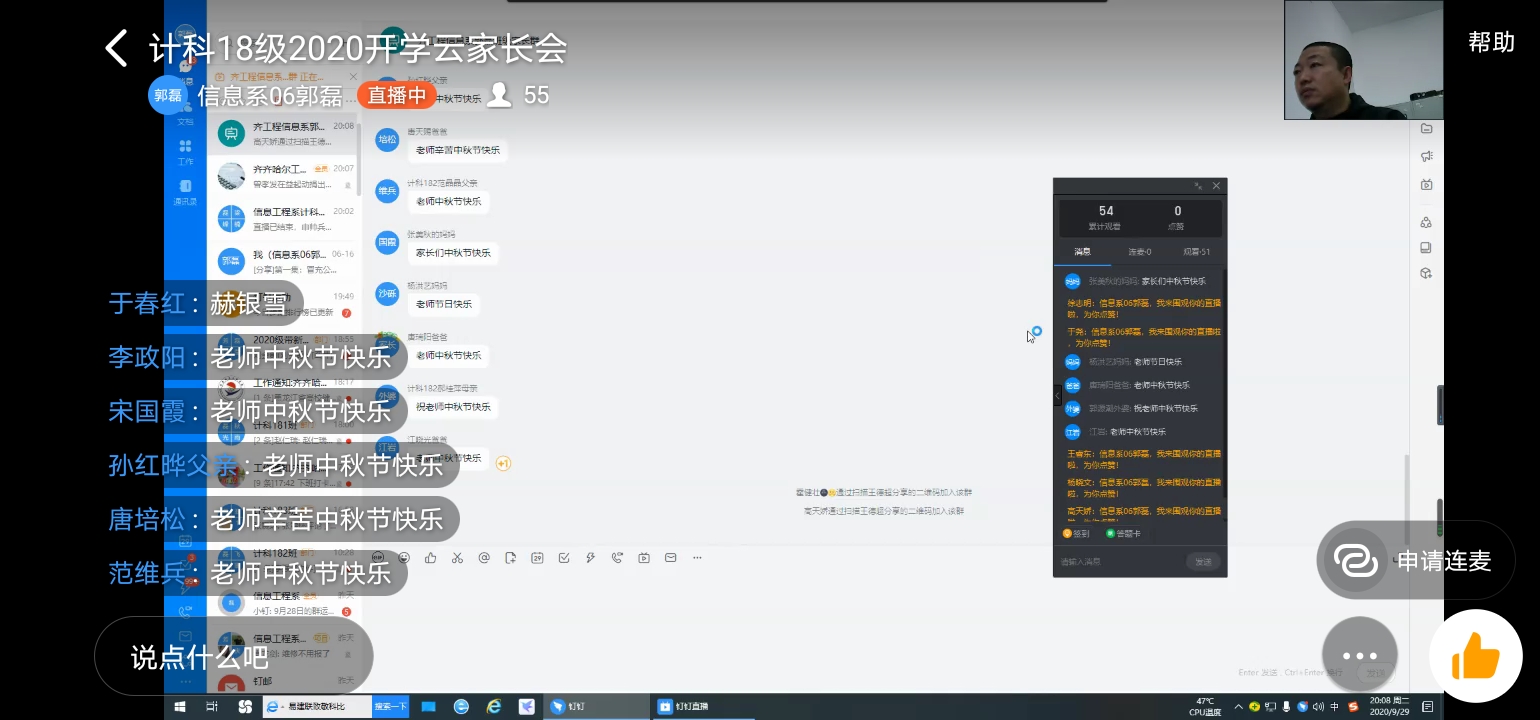Click the 签到 check-in button in live panel
Screen dimensions: 1540x720
coord(1076,534)
